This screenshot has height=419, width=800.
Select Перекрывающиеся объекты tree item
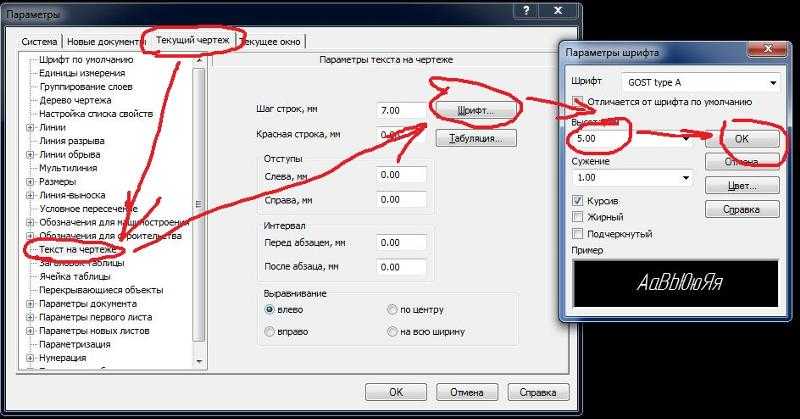(102, 290)
